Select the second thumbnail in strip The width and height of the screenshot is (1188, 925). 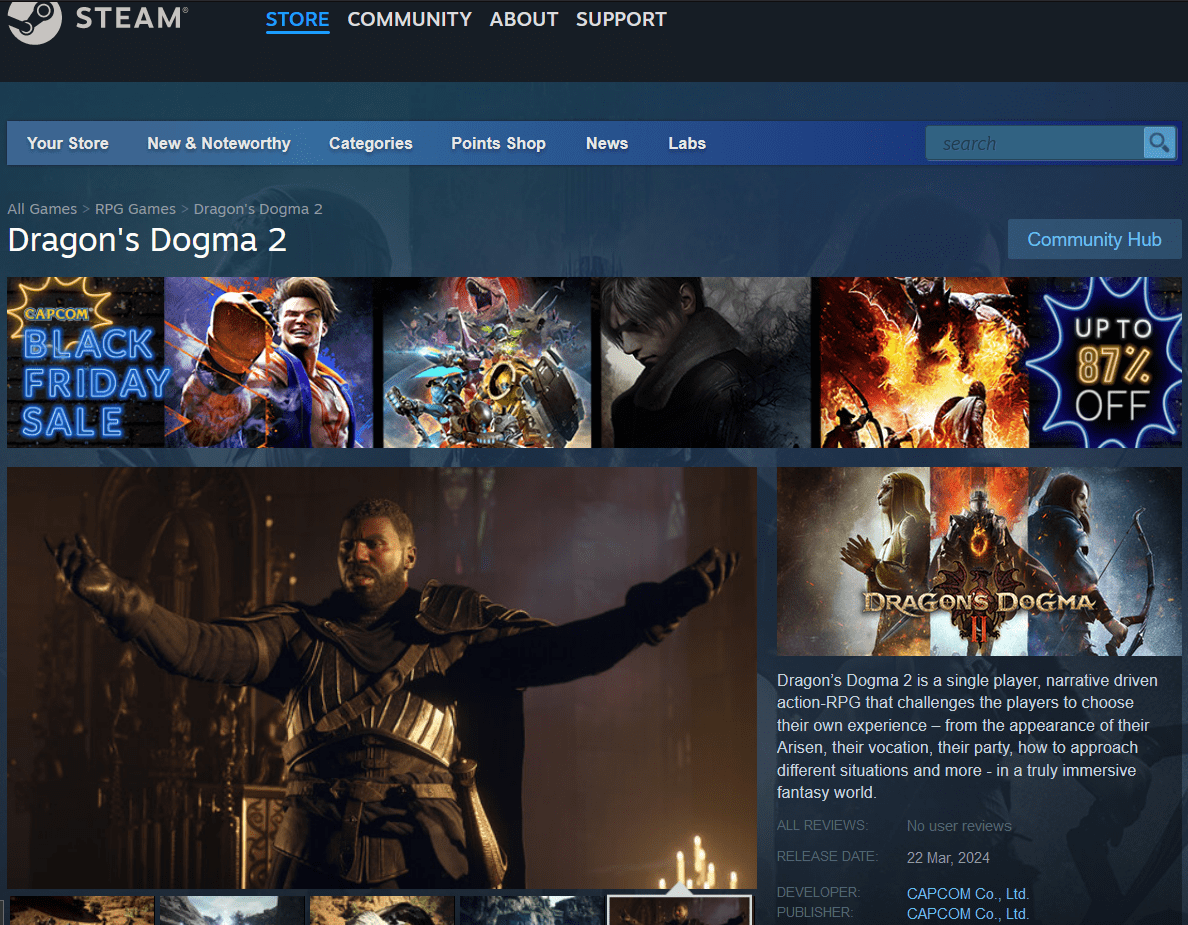[x=231, y=911]
